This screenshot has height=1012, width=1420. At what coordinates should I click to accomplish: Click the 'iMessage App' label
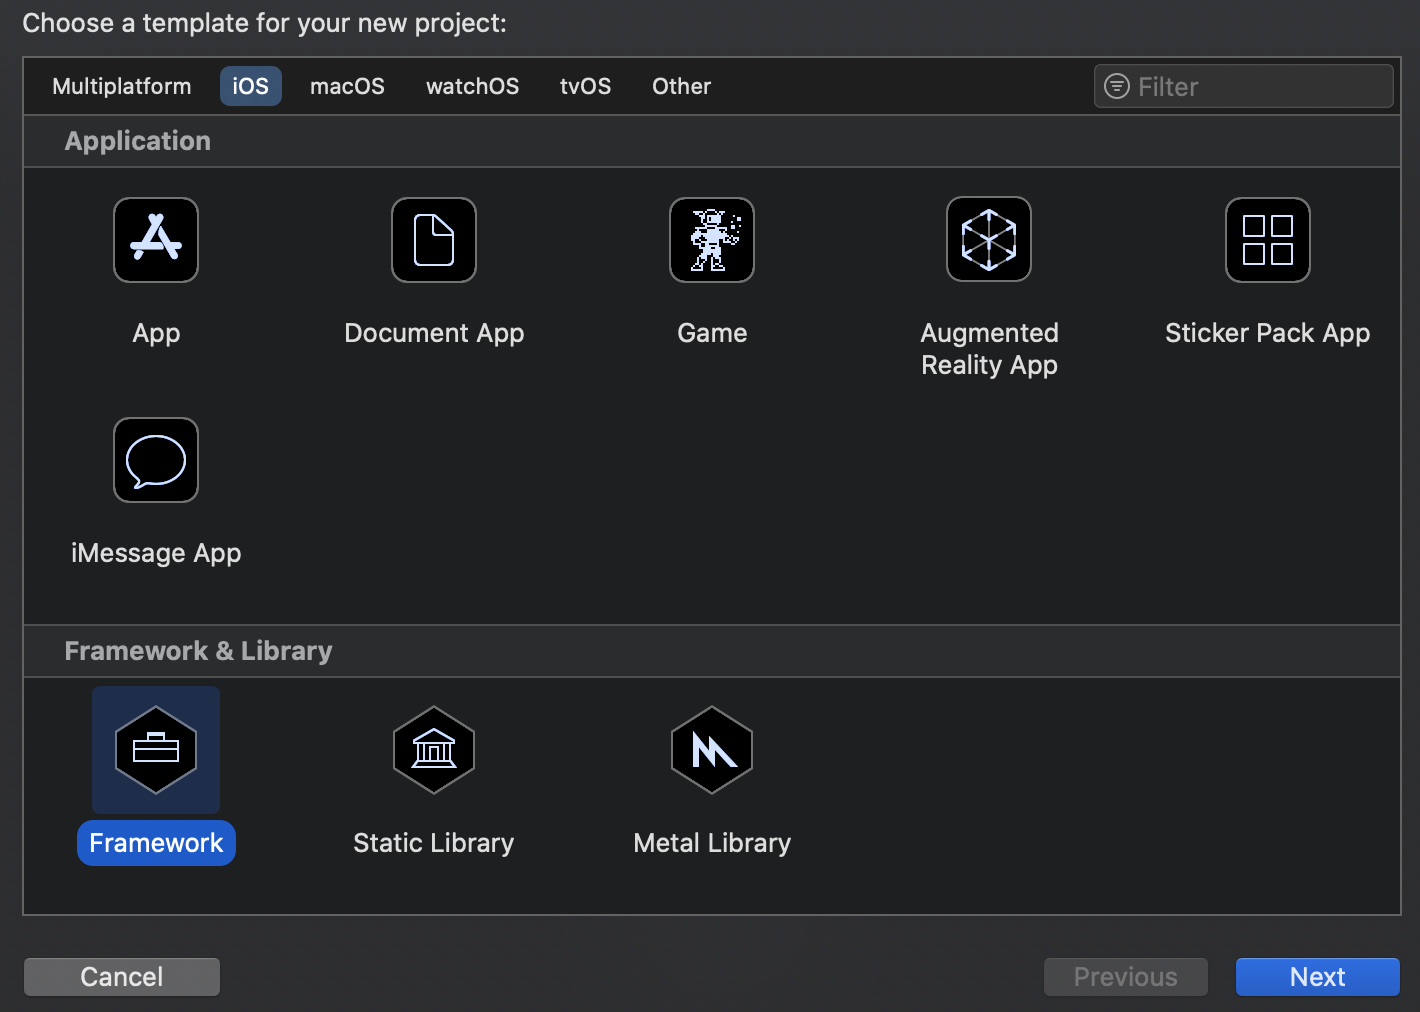(156, 553)
